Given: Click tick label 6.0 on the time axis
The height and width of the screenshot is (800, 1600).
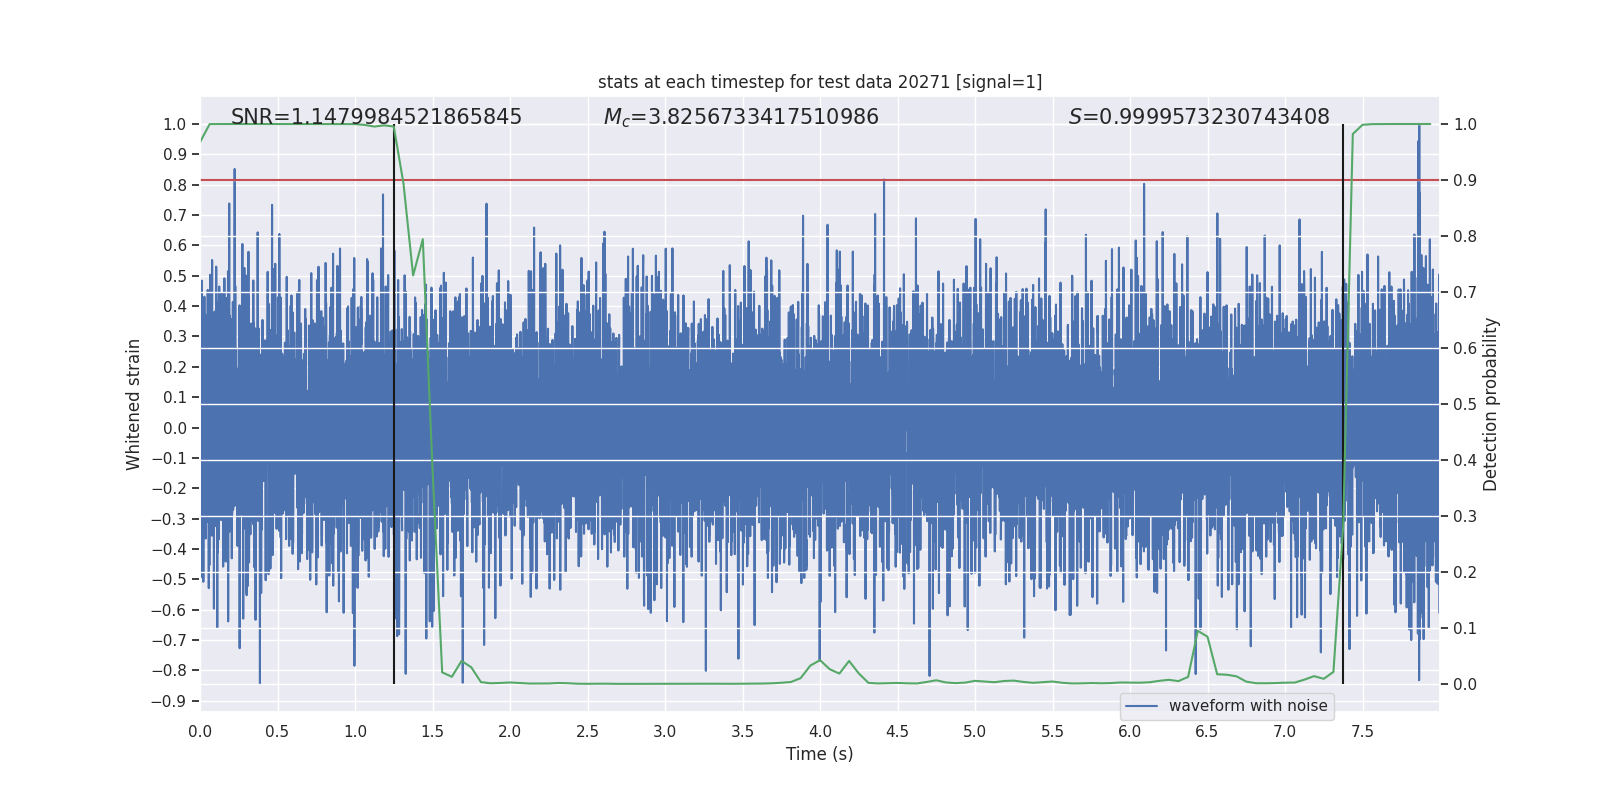Looking at the screenshot, I should pyautogui.click(x=1130, y=731).
